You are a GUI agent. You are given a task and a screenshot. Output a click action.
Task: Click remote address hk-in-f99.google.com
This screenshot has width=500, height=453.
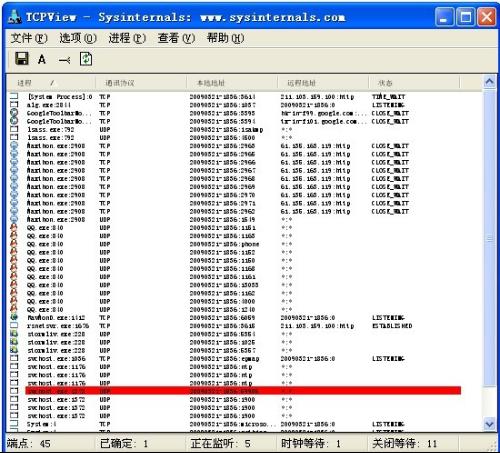click(x=323, y=113)
